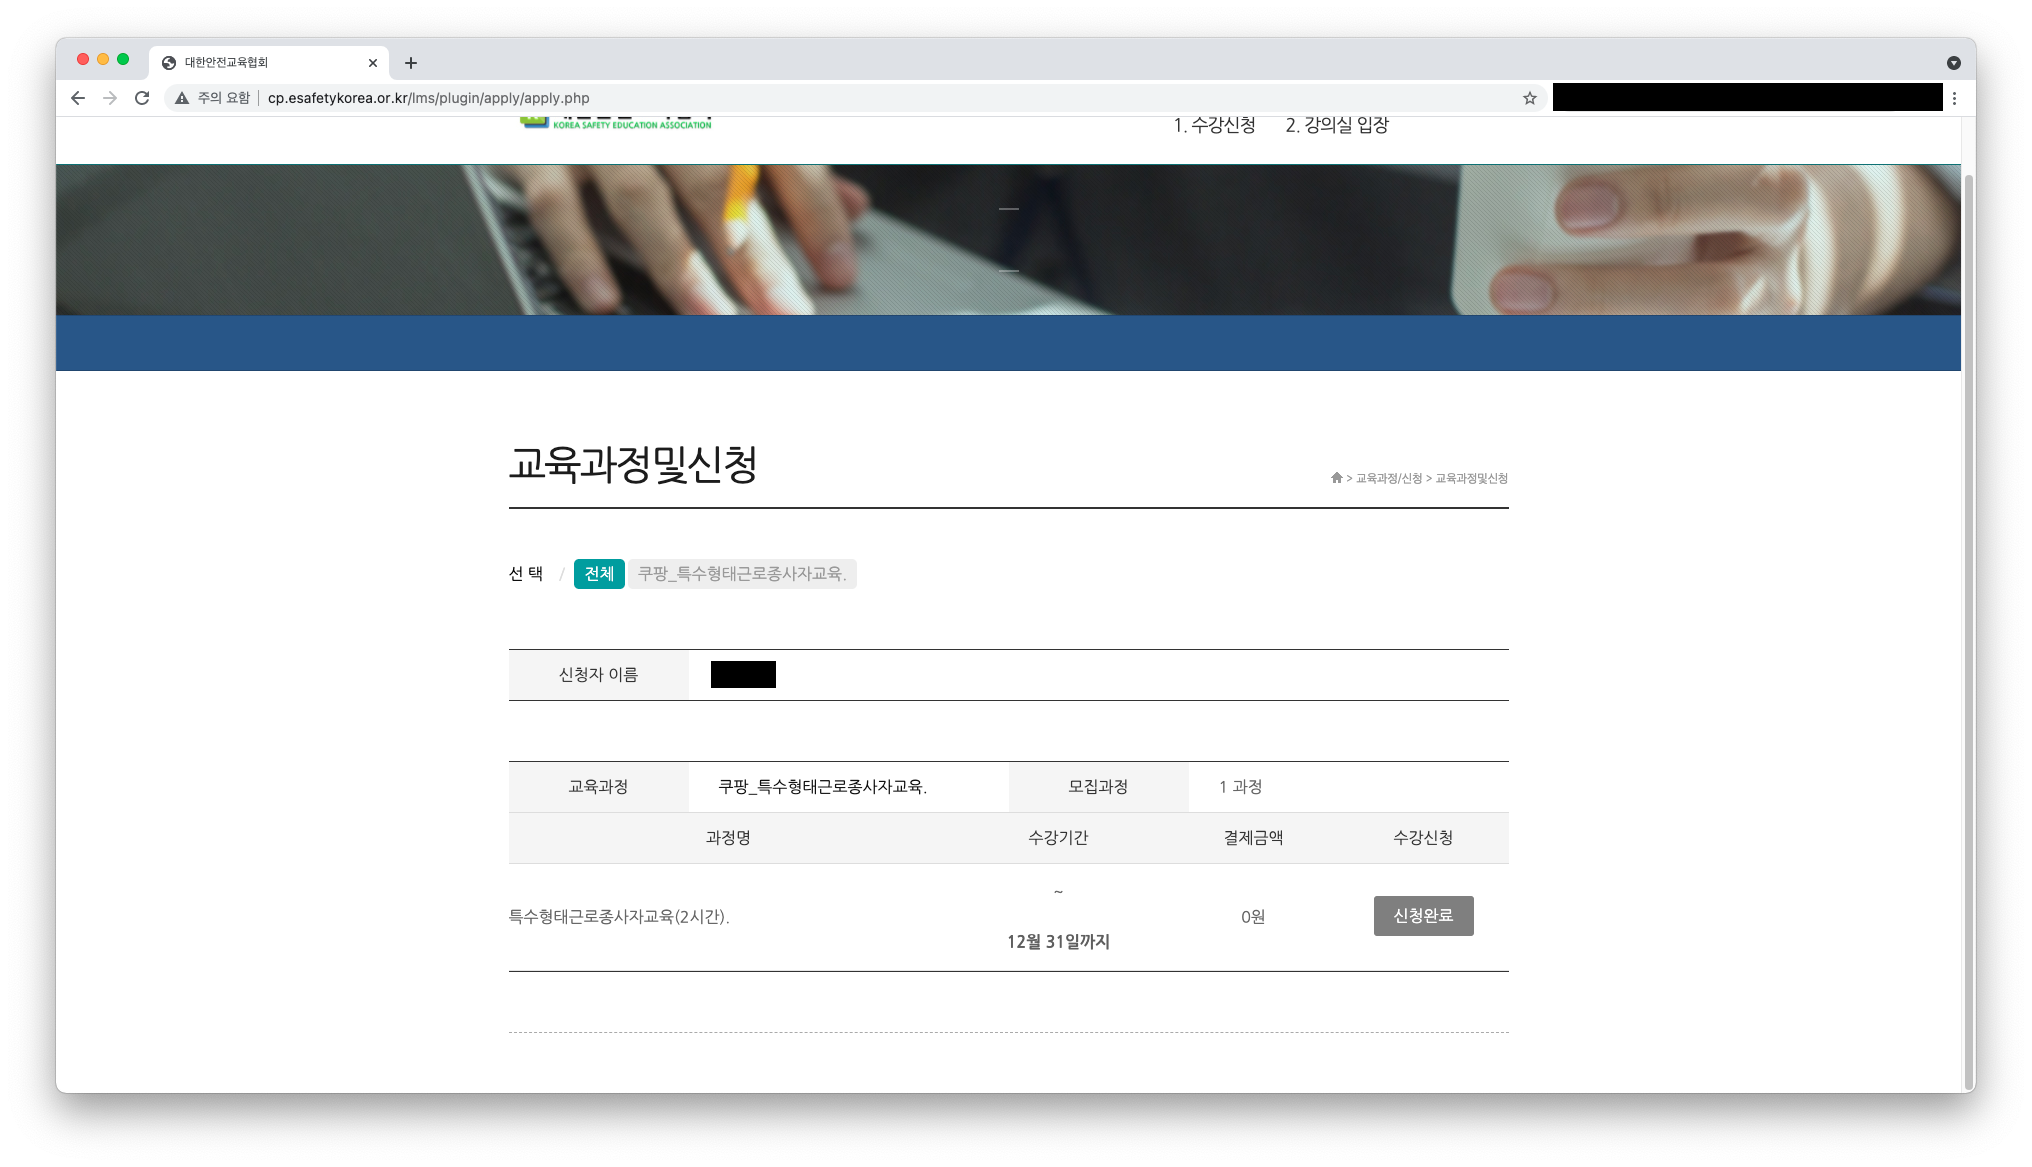Reload the page with refresh icon
Viewport: 2032px width, 1167px height.
point(142,98)
